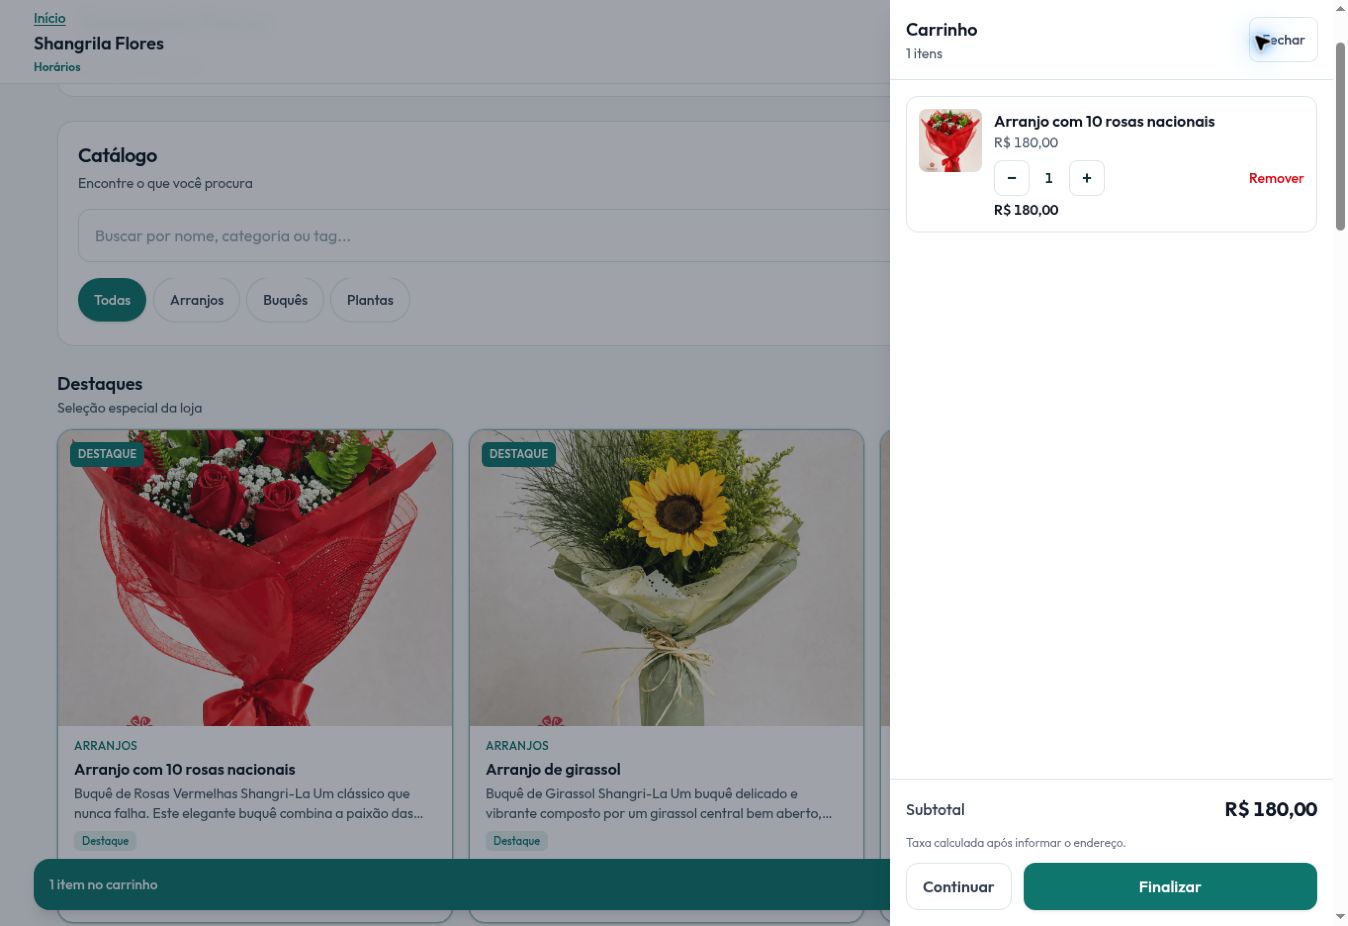Click the '1 itens' cart count text
This screenshot has height=926, width=1348.
pos(924,54)
